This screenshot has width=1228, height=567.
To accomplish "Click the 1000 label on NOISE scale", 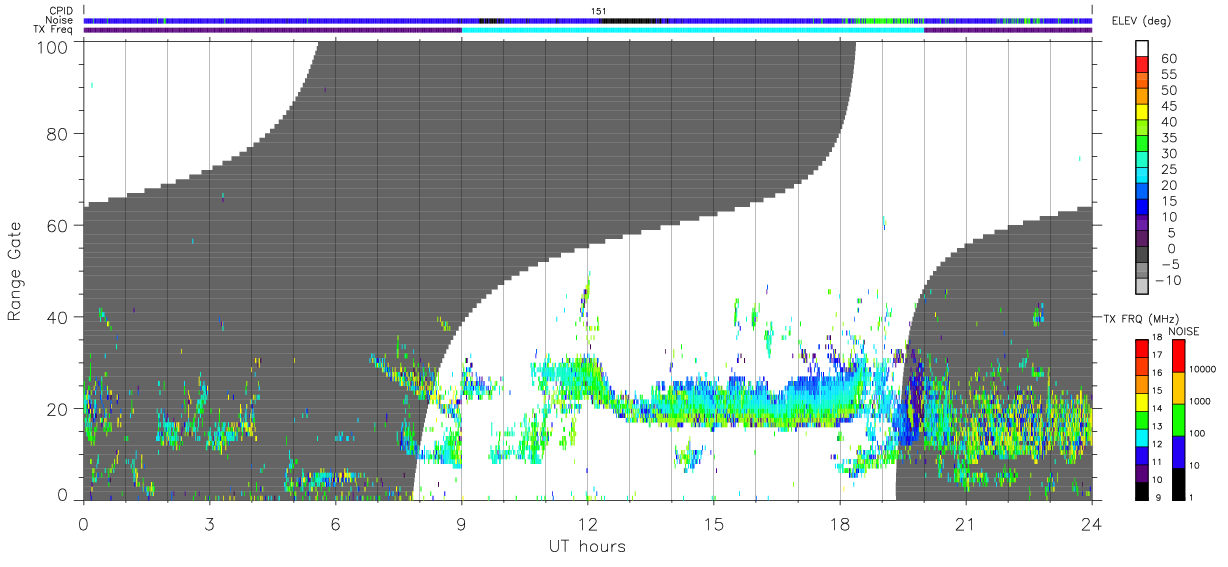I will click(x=1202, y=402).
